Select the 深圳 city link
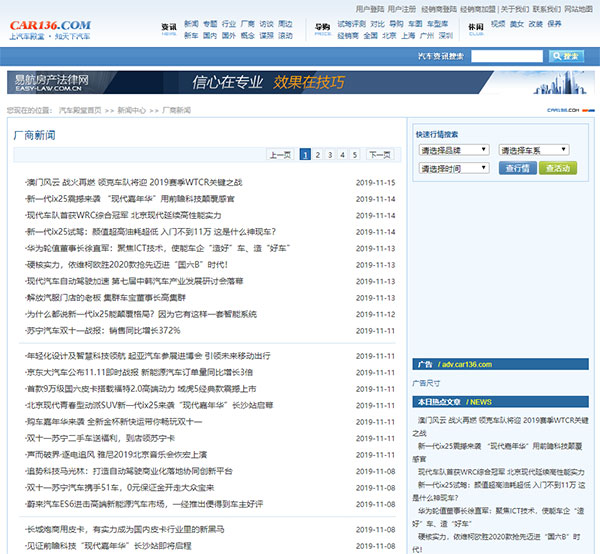The image size is (600, 554). (445, 36)
